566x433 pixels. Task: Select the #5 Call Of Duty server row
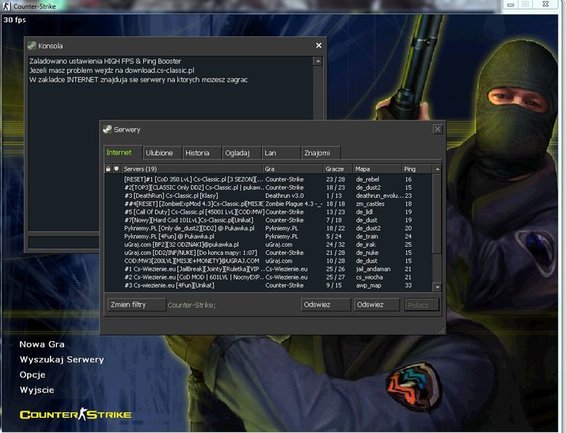[x=268, y=212]
